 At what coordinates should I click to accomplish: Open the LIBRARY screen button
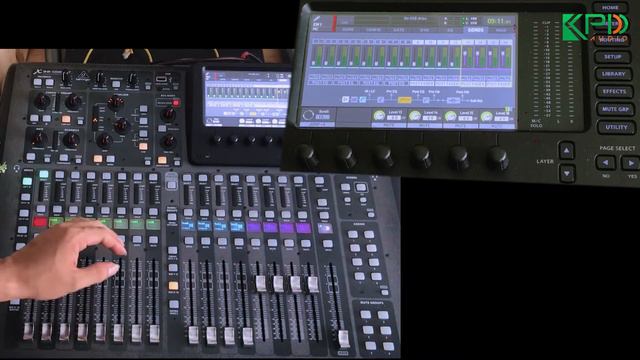[613, 74]
